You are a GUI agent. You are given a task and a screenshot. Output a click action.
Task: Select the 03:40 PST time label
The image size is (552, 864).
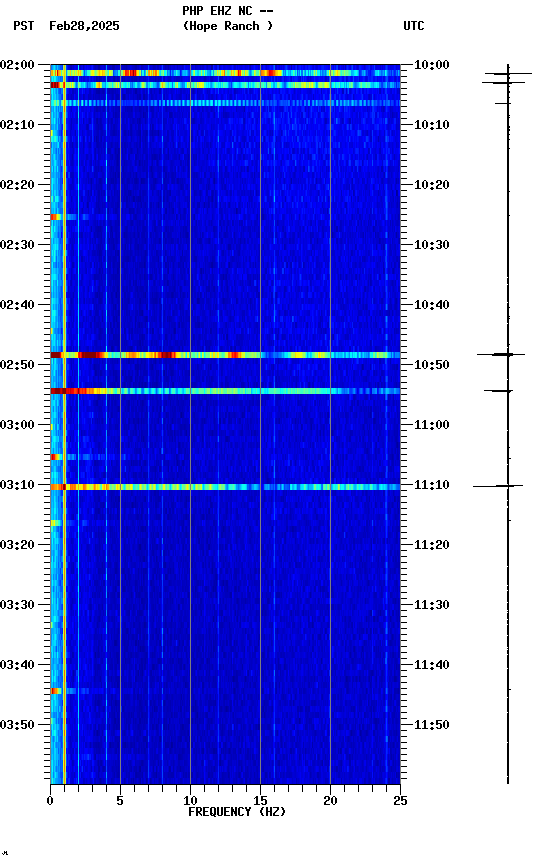click(x=17, y=665)
